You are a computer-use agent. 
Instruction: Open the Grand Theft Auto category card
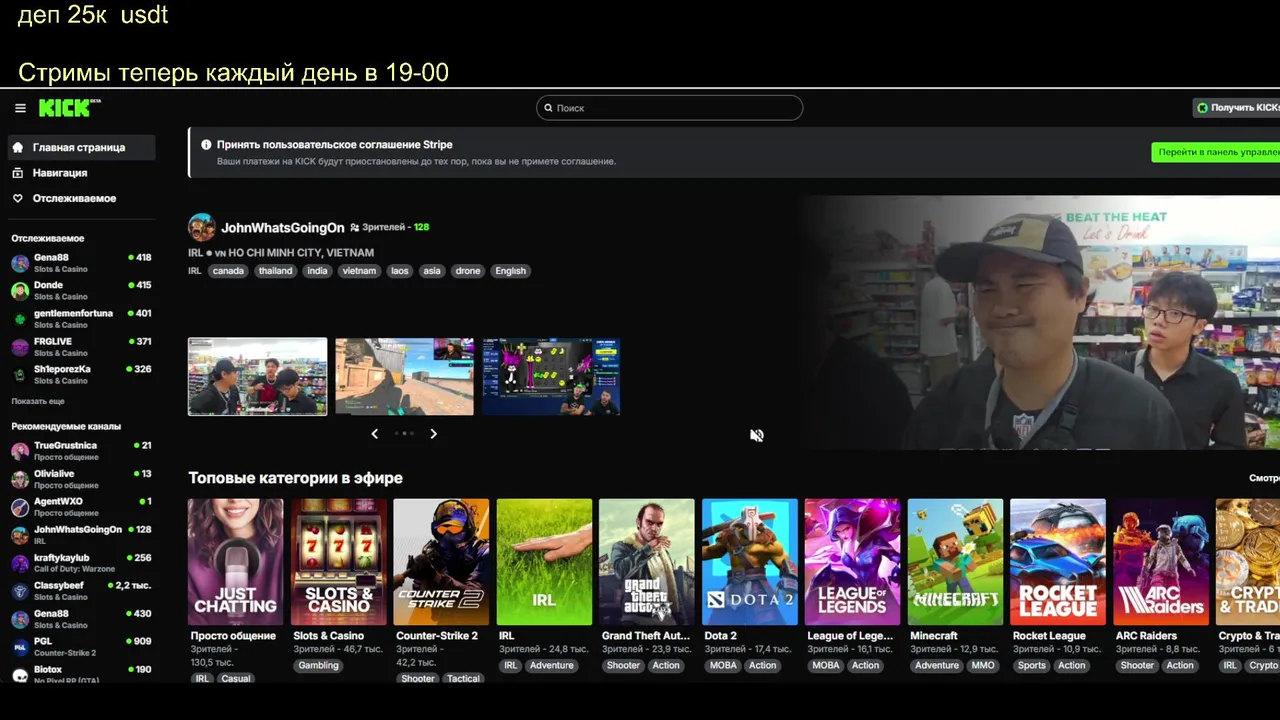coord(647,562)
